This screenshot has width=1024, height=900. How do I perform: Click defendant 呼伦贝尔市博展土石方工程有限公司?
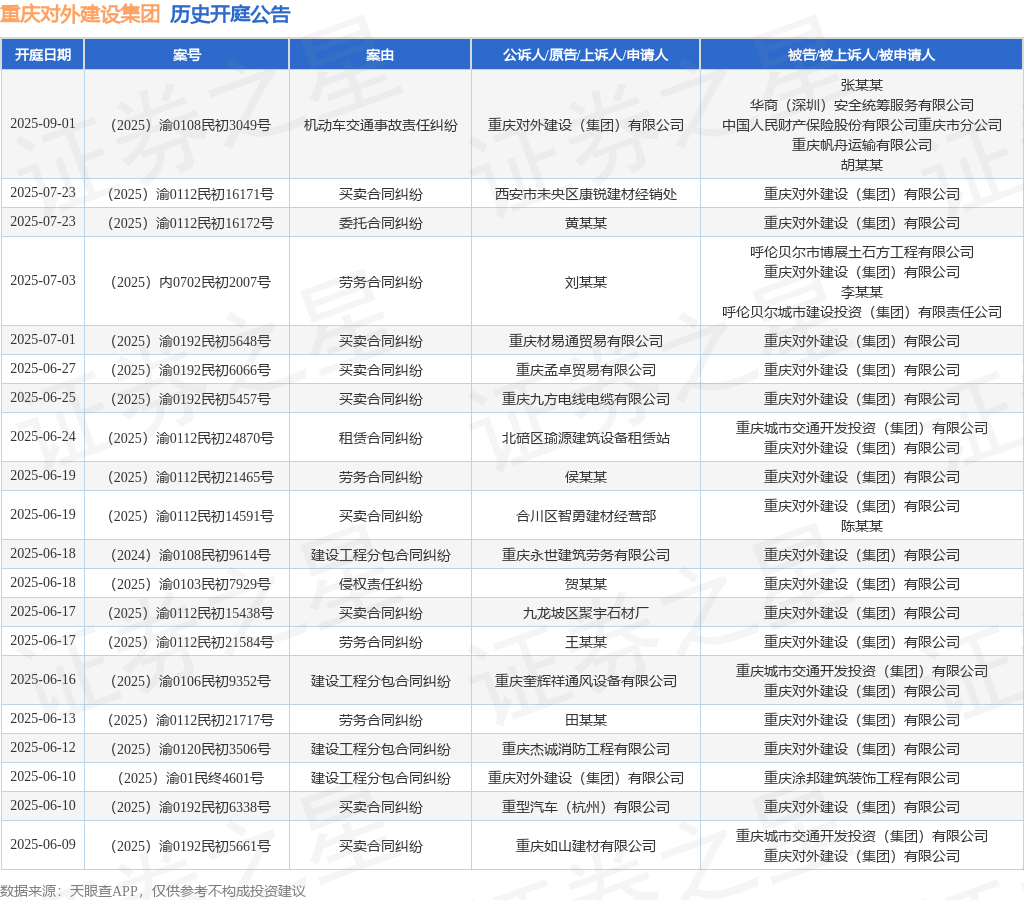(861, 252)
